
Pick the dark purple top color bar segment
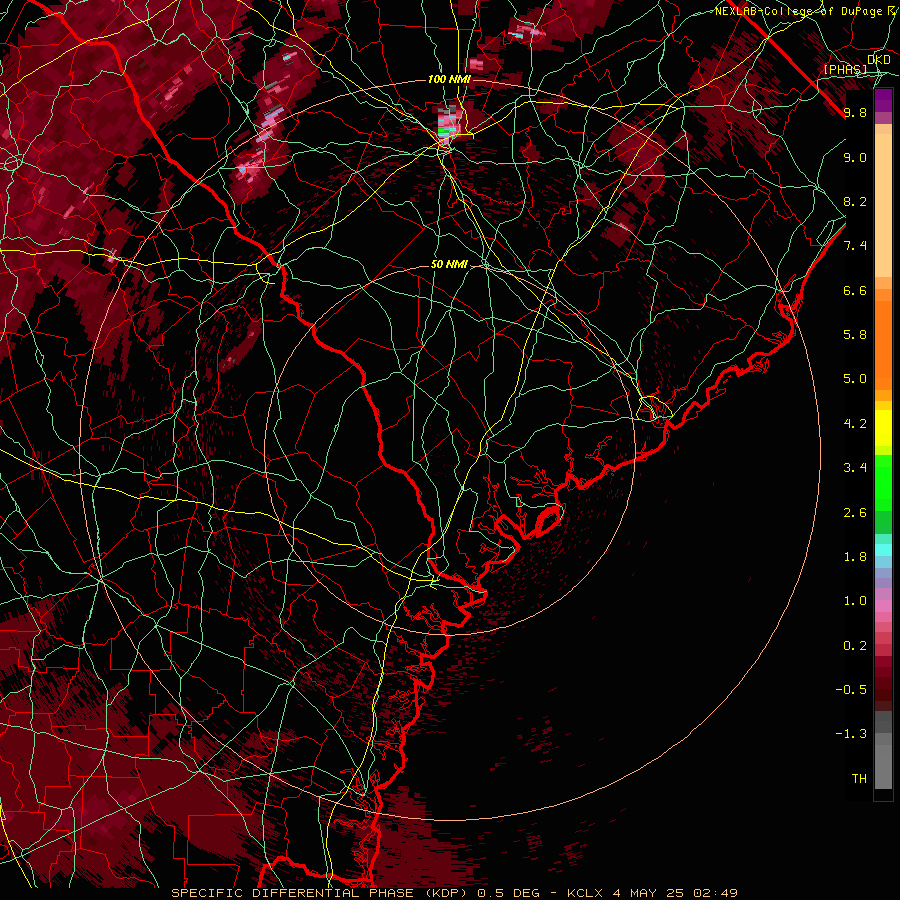[883, 100]
